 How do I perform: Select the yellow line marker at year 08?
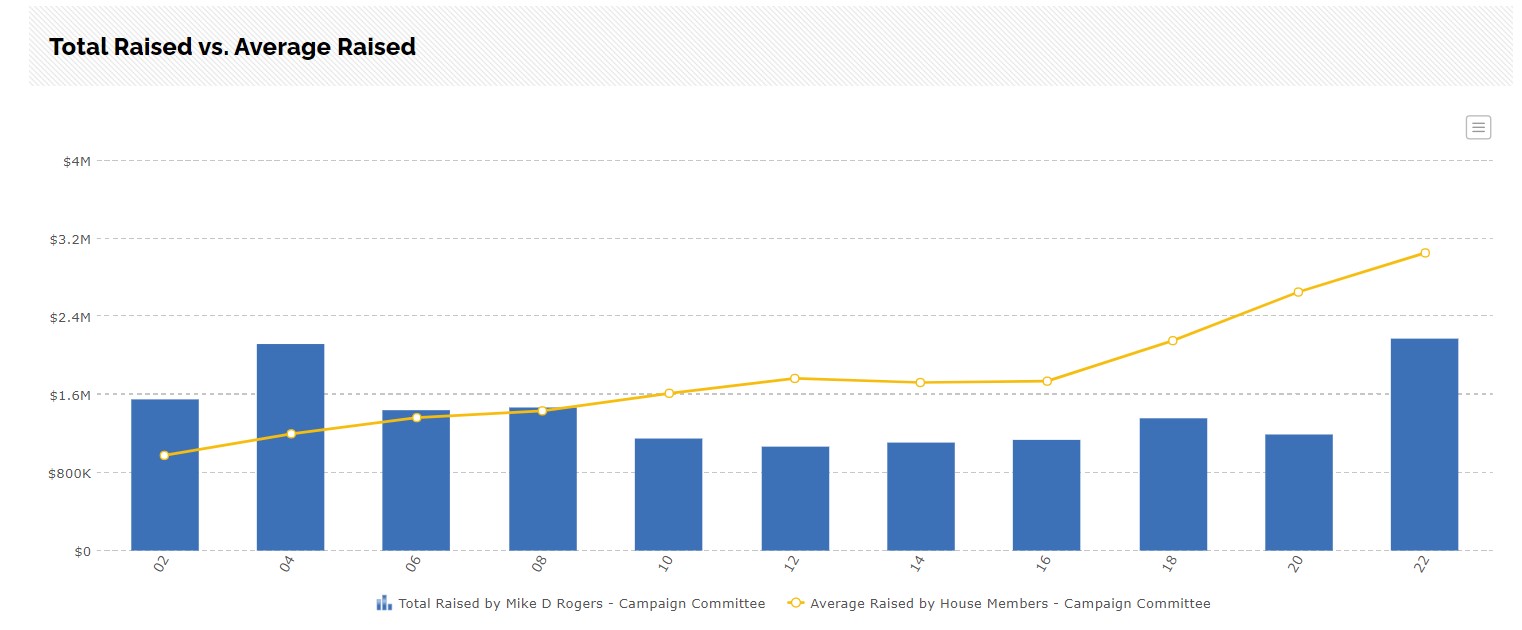(543, 411)
